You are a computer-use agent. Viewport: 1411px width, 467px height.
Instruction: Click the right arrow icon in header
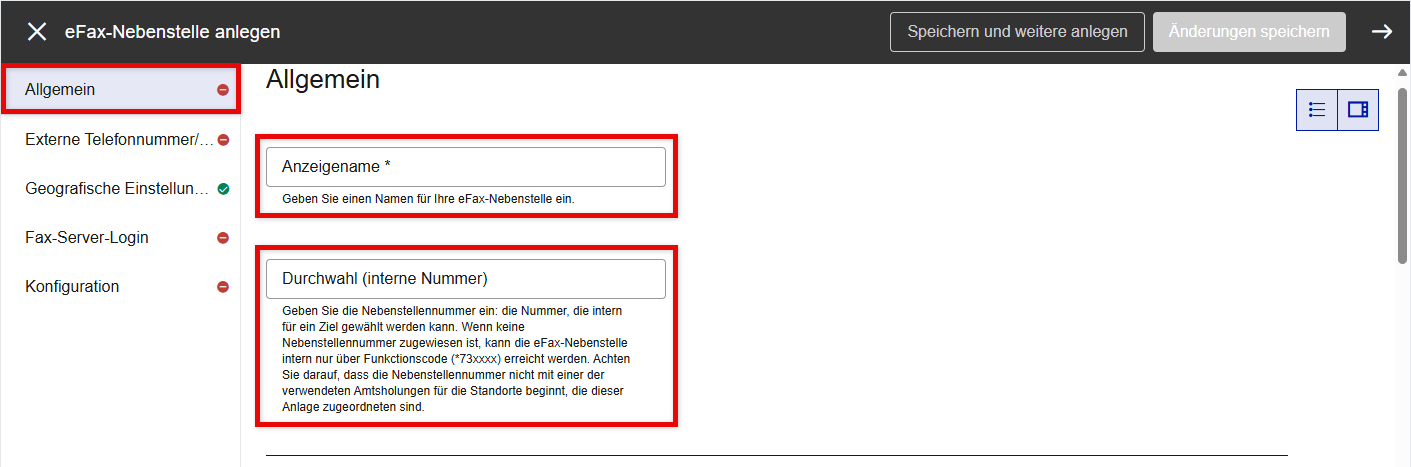coord(1382,32)
